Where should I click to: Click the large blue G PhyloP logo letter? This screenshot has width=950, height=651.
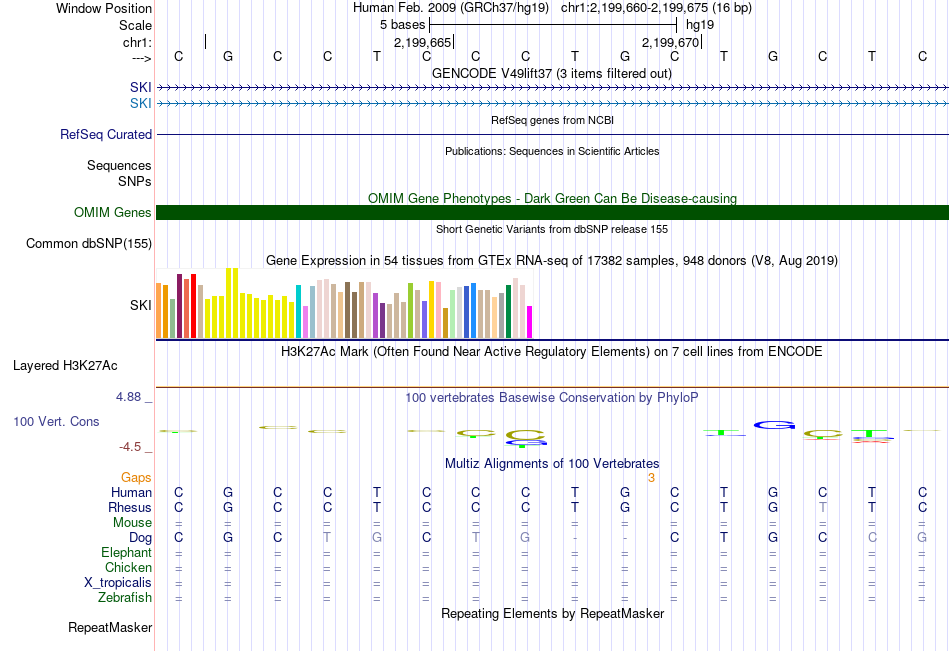click(774, 425)
